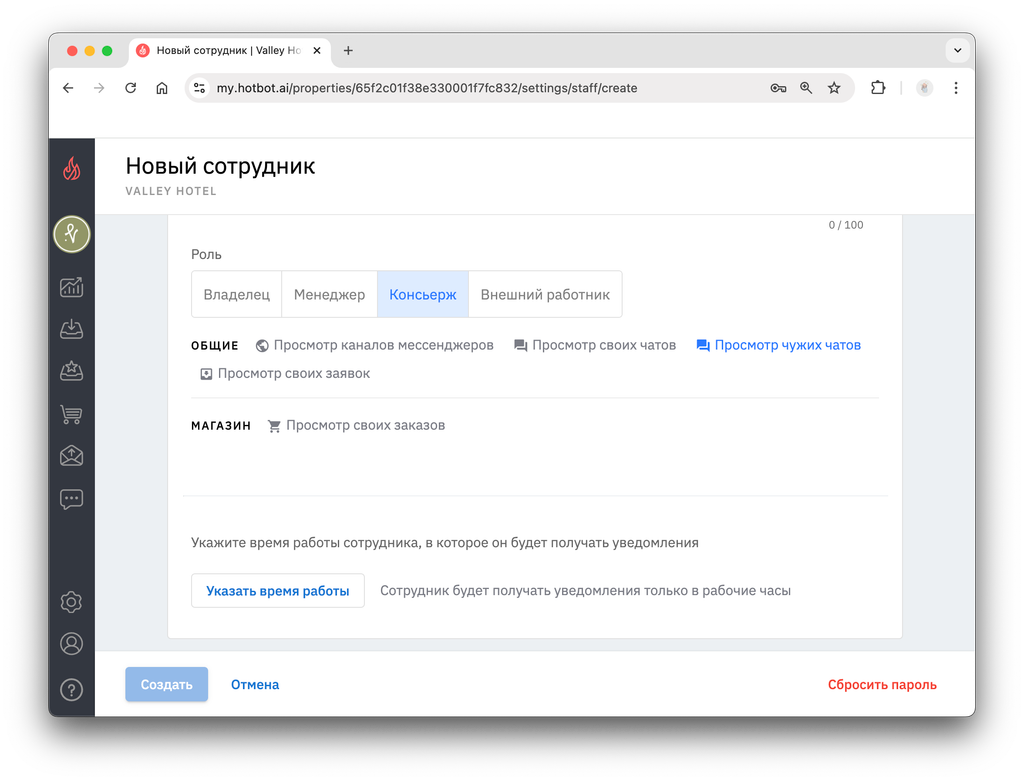Switch to the Новый сотрудник browser tab
The image size is (1024, 781).
(x=229, y=50)
